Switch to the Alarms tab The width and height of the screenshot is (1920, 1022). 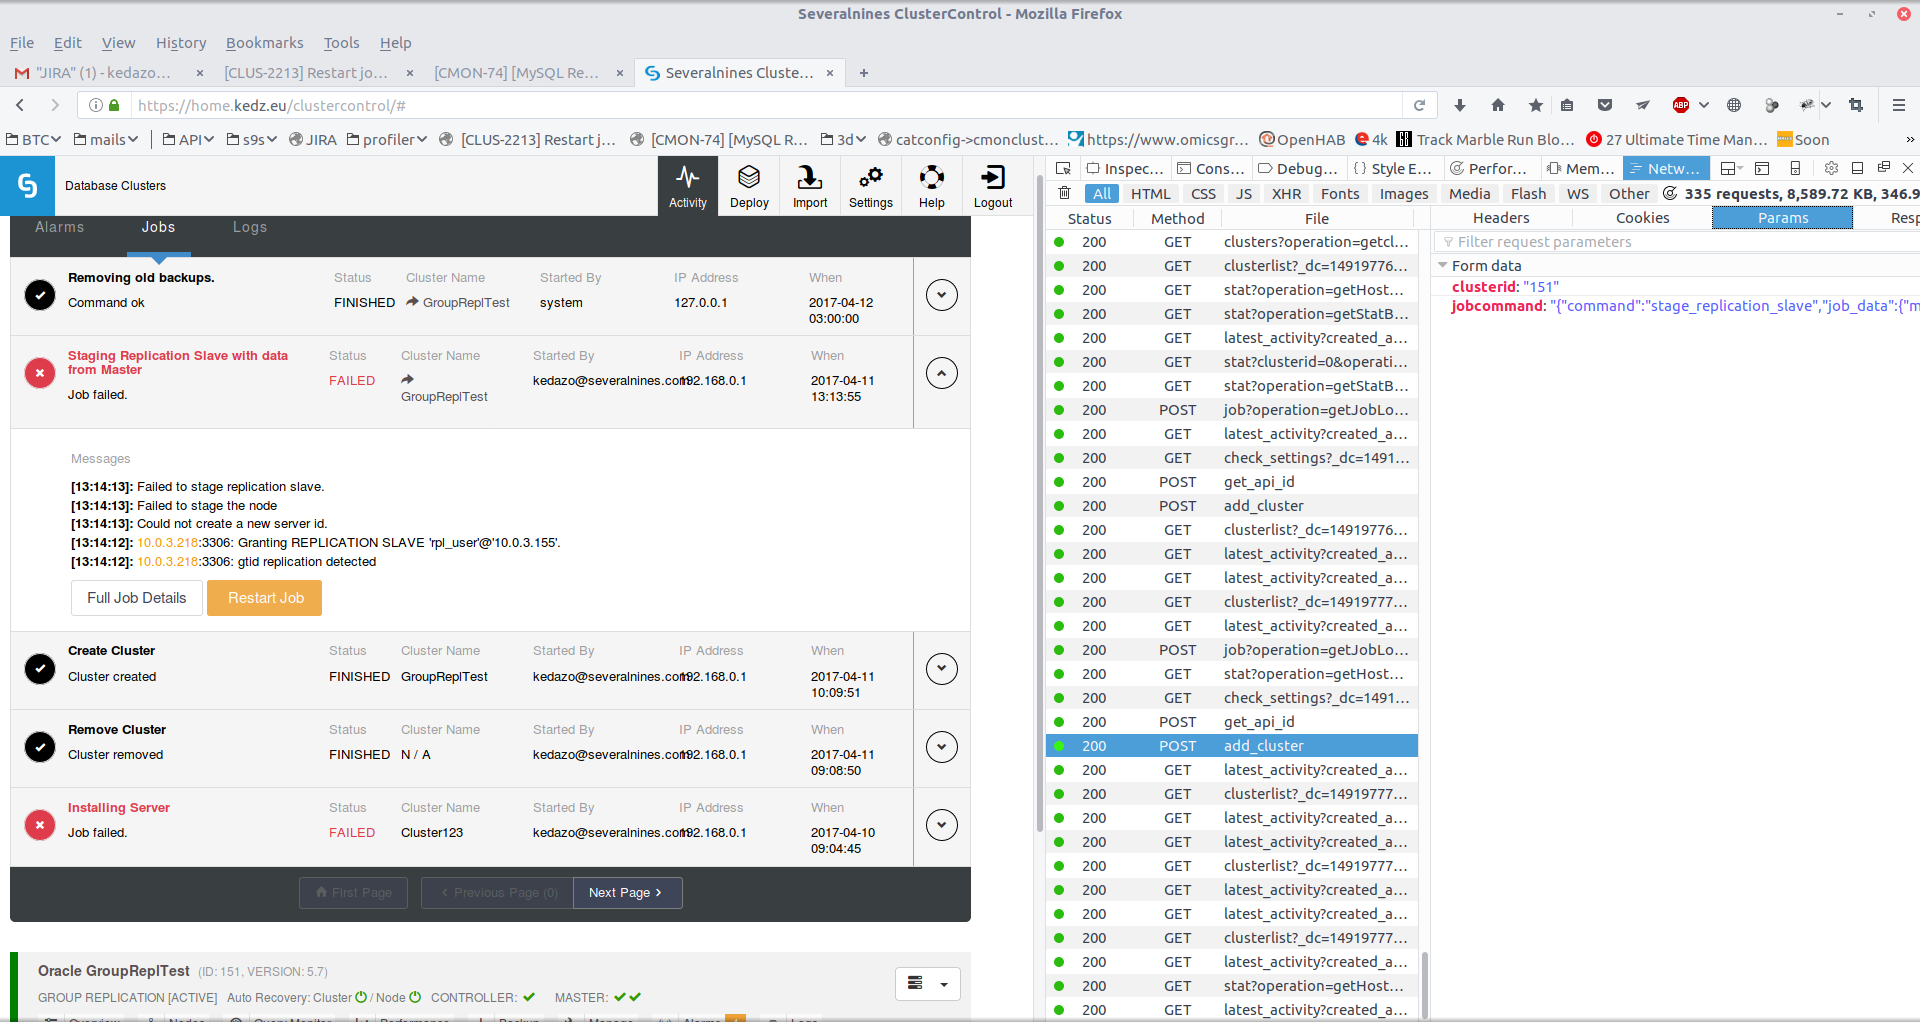pyautogui.click(x=59, y=227)
